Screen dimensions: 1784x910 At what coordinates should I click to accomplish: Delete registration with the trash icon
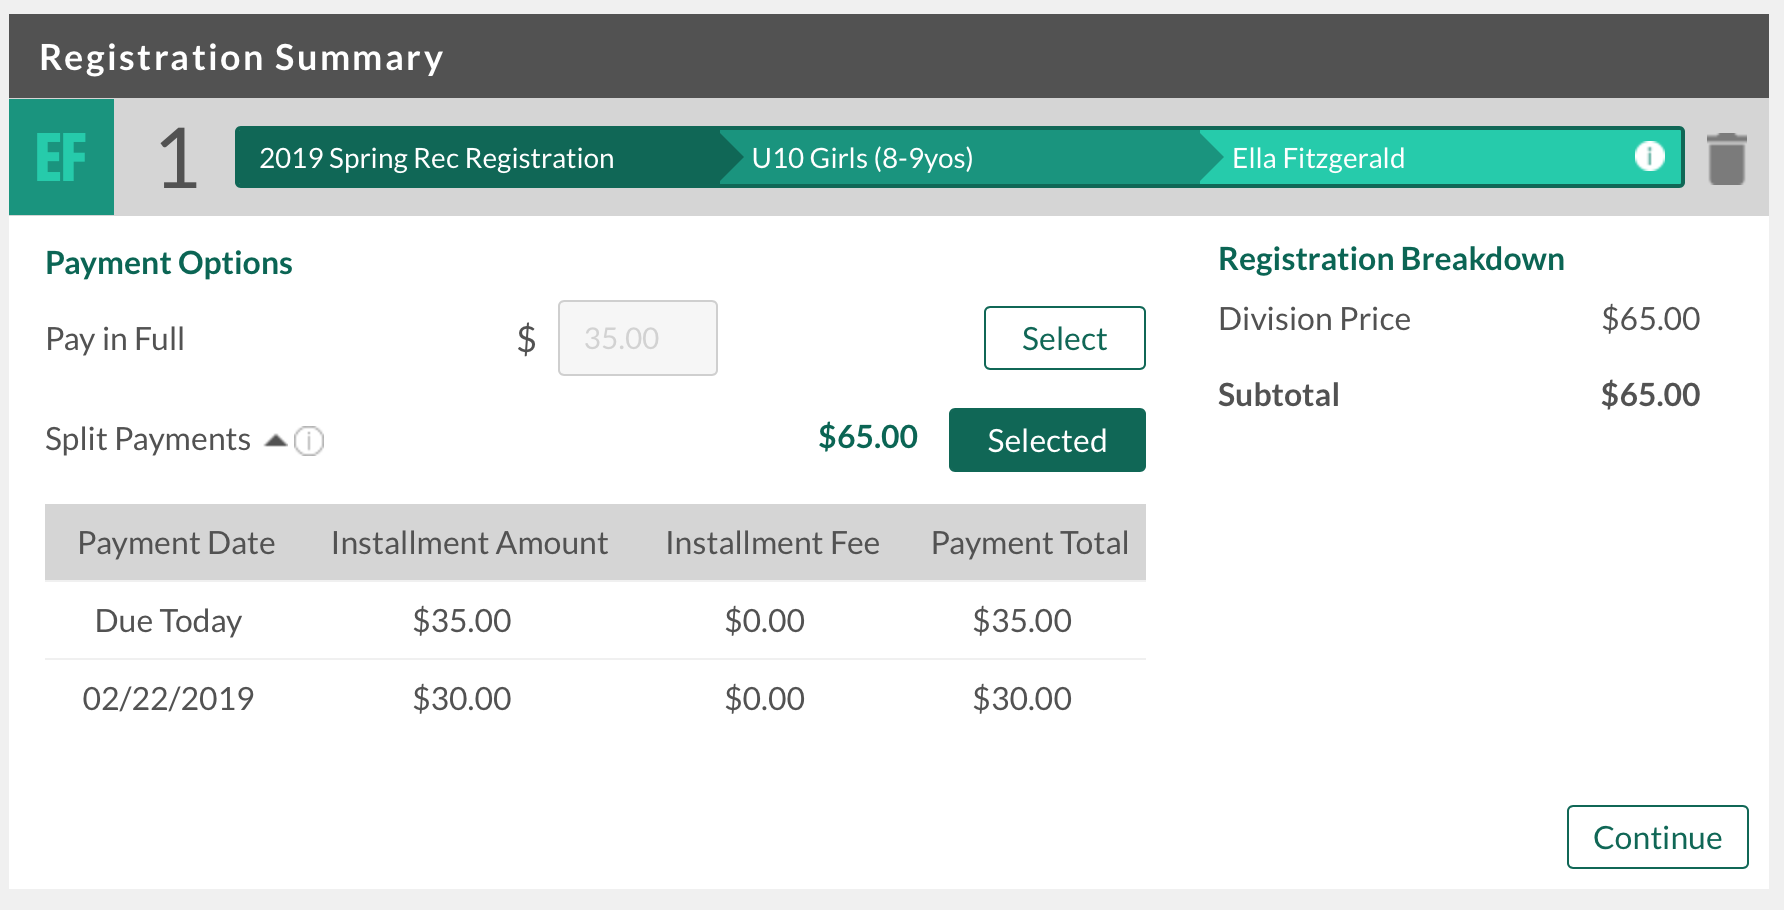click(1726, 159)
